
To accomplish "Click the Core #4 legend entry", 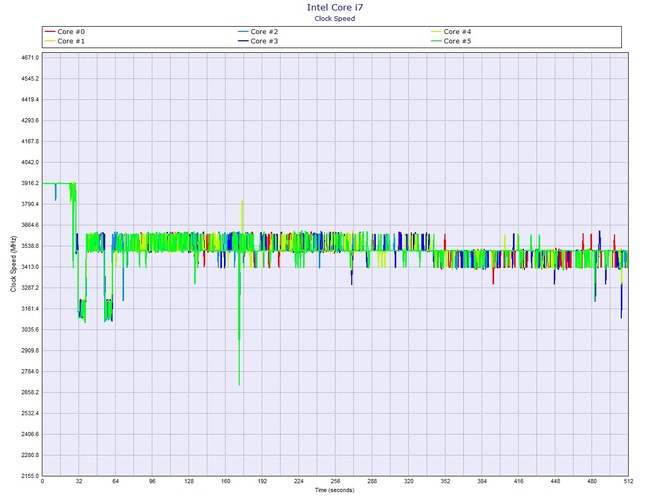I will [451, 32].
